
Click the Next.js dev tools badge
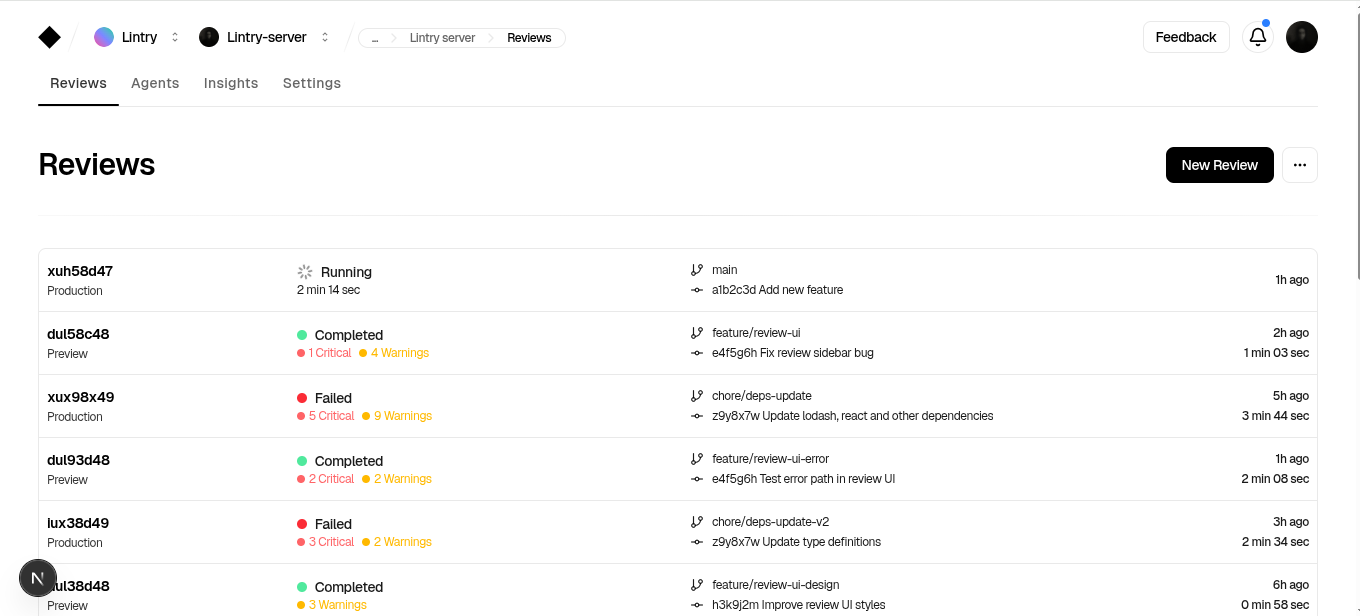pos(38,578)
